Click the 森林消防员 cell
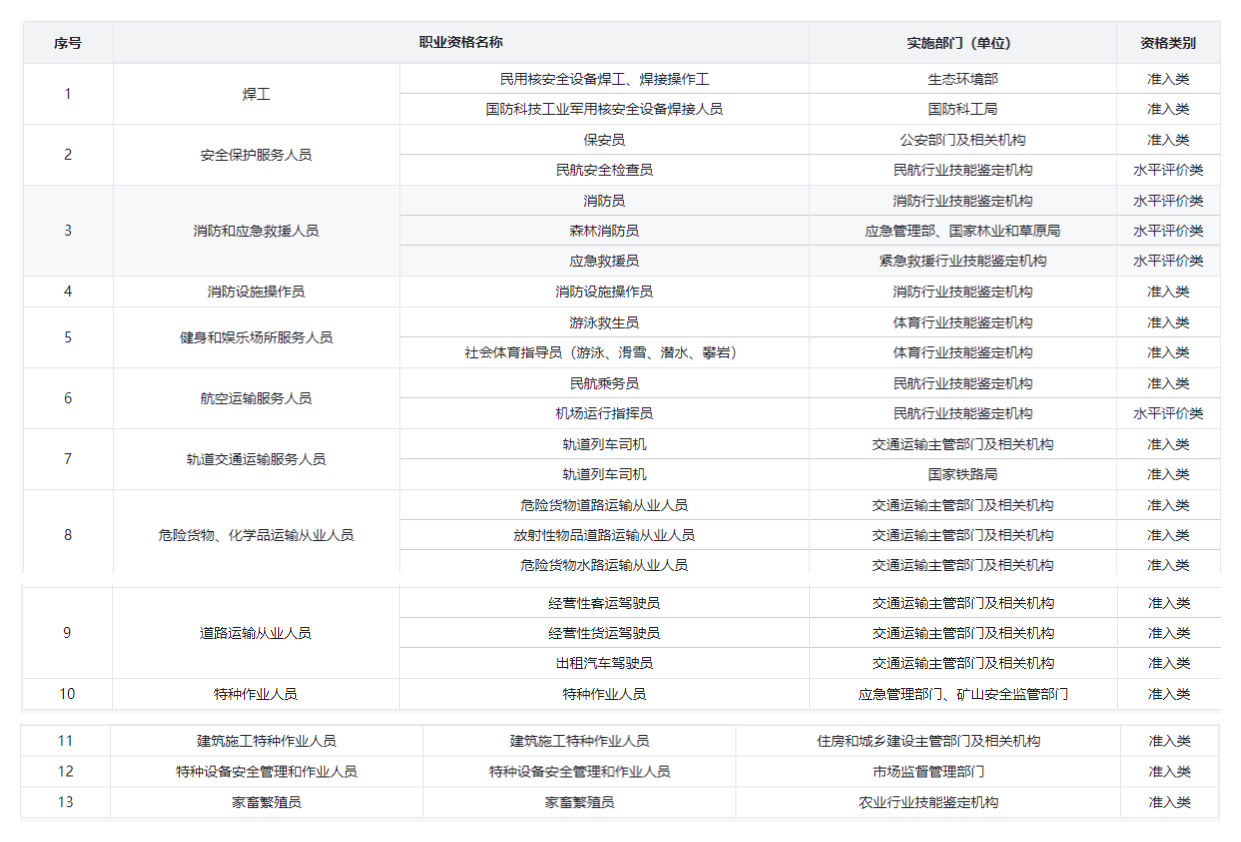This screenshot has height=842, width=1241. (604, 231)
